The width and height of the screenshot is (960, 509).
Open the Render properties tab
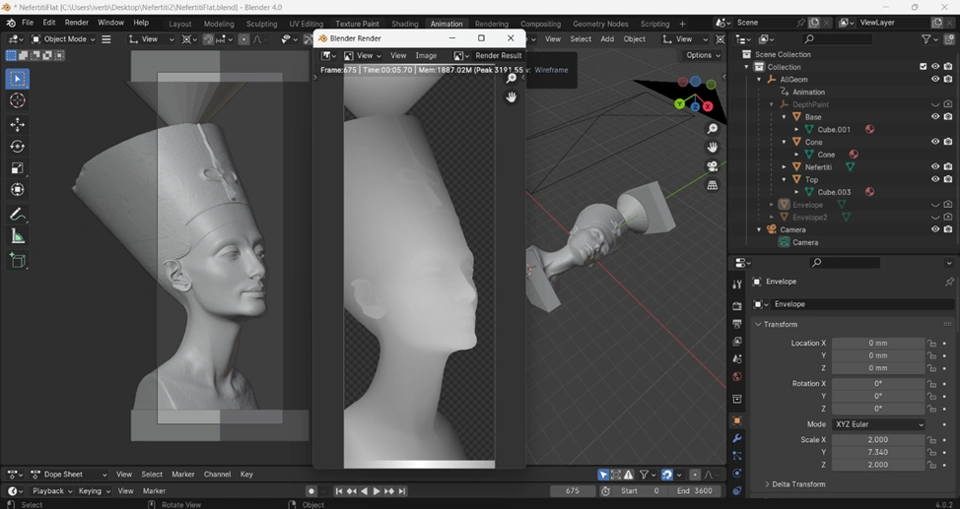click(737, 306)
